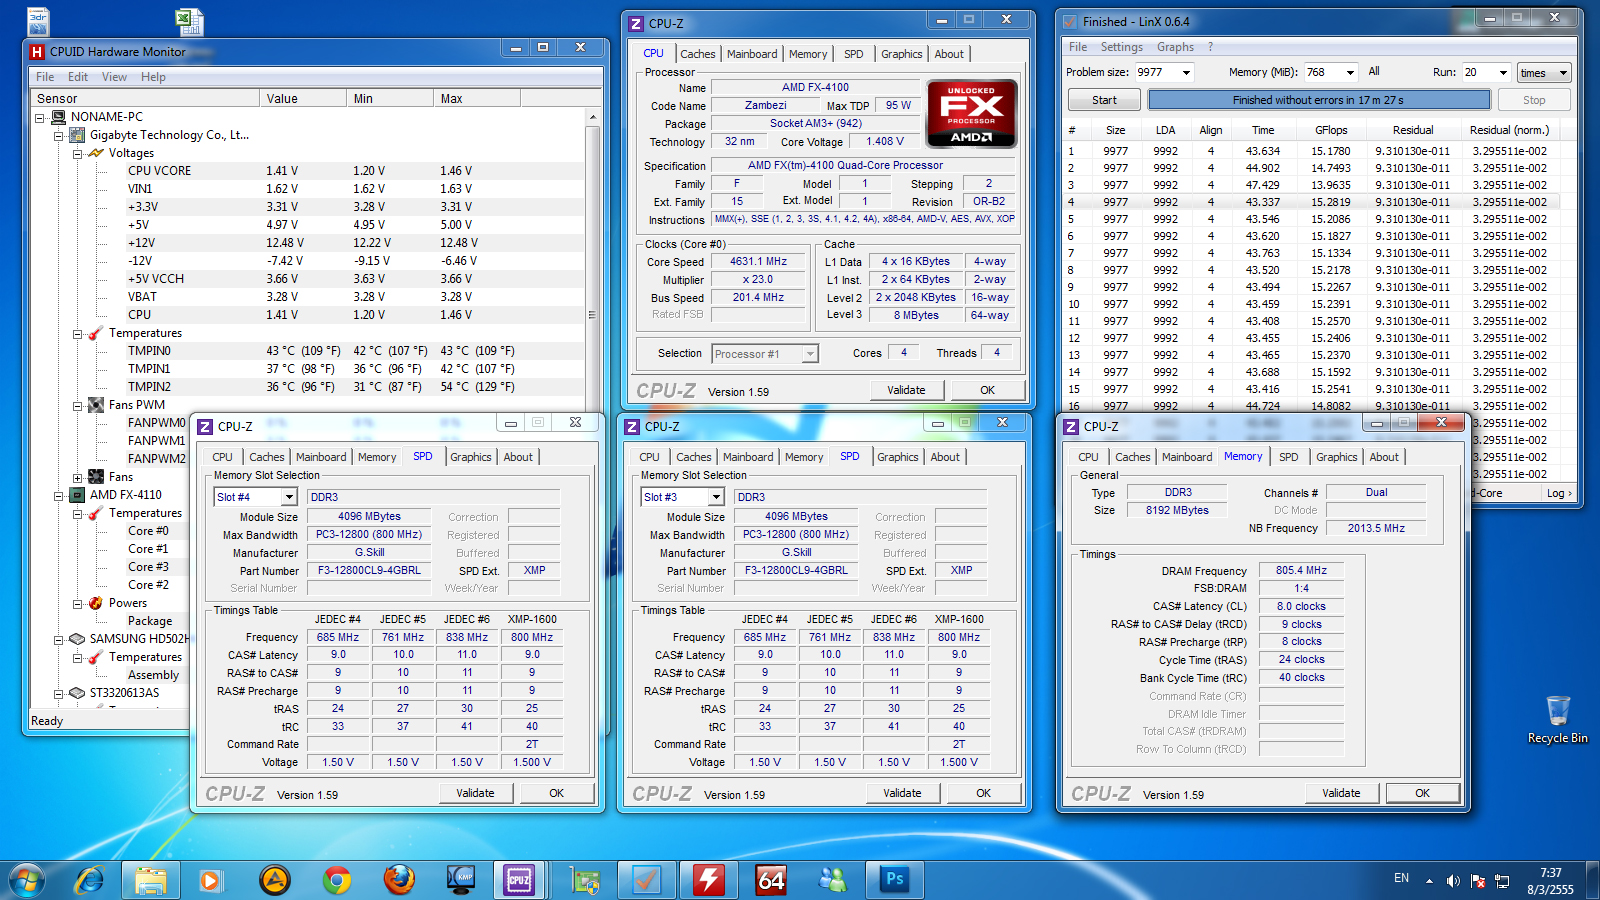
Task: Click the Voltages lightning bolt icon
Action: 96,153
